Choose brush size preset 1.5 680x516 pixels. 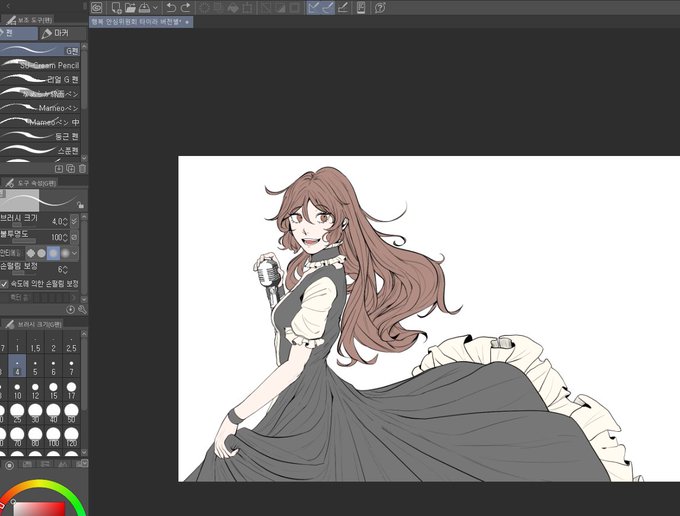point(35,345)
